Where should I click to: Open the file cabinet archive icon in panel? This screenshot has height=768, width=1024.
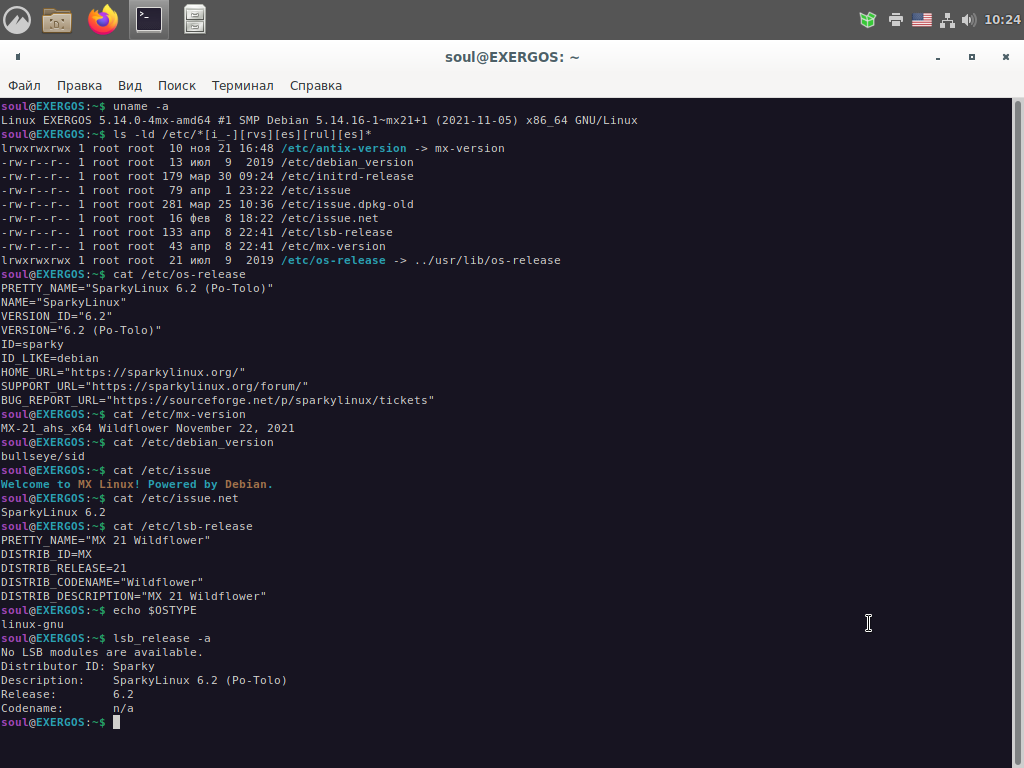(195, 20)
